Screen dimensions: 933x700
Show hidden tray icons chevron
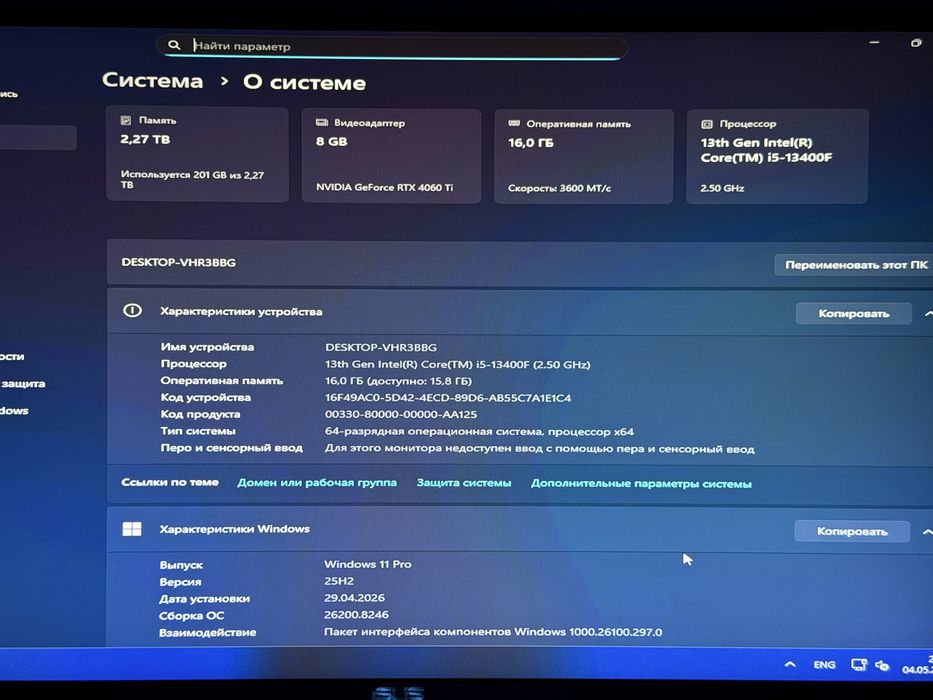(x=790, y=664)
